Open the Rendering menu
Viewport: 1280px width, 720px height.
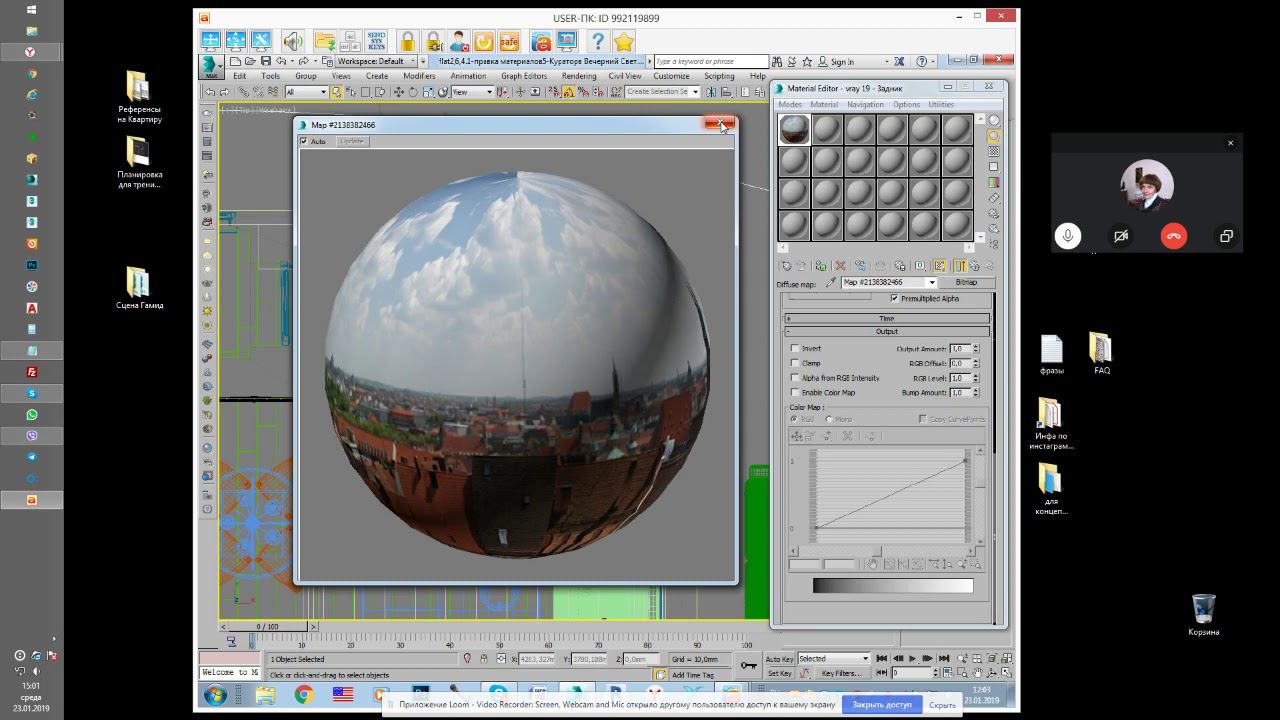(579, 76)
